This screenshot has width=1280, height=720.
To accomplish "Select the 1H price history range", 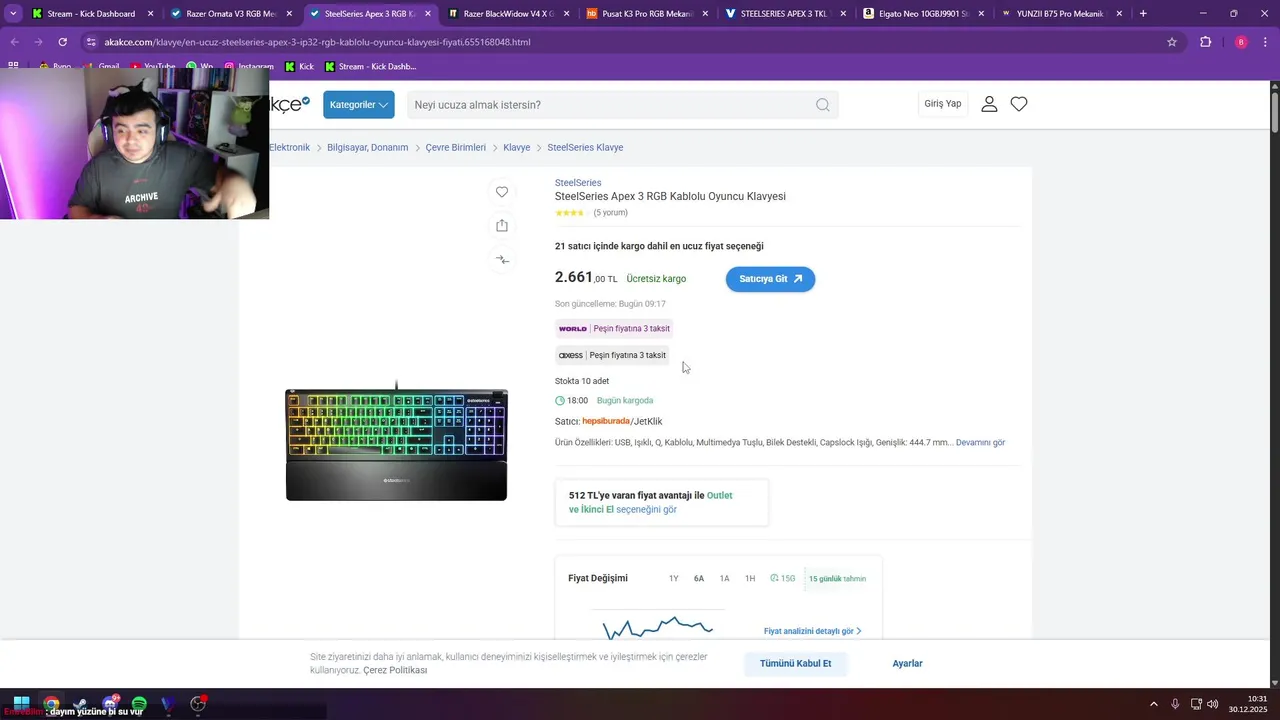I will (750, 579).
